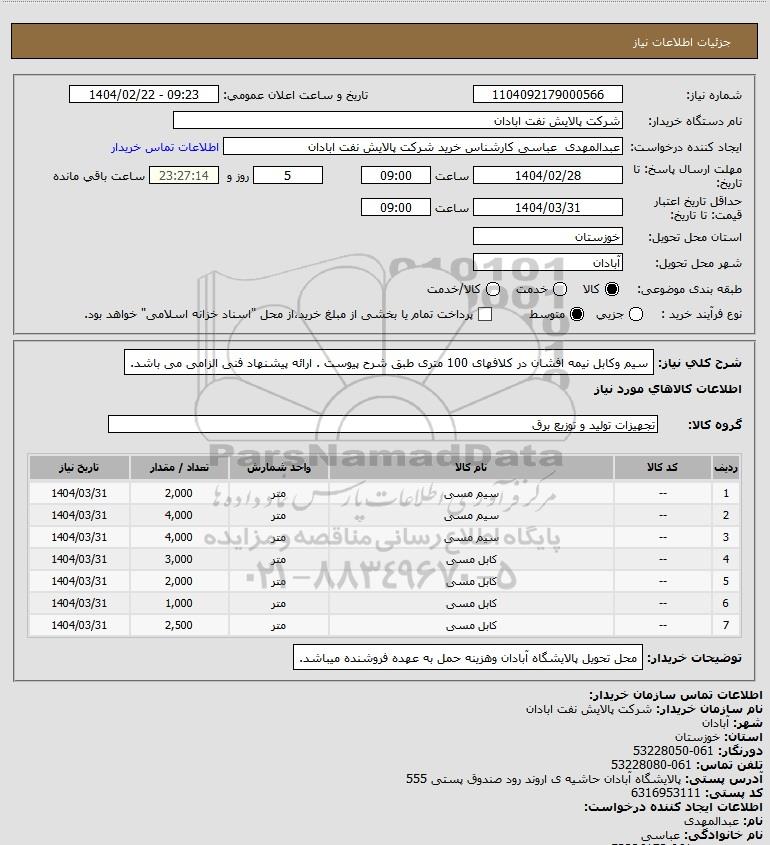Image resolution: width=770 pixels, height=845 pixels.
Task: Click the goods group field تجهیزات تولید و توزیع برق
Action: (383, 424)
